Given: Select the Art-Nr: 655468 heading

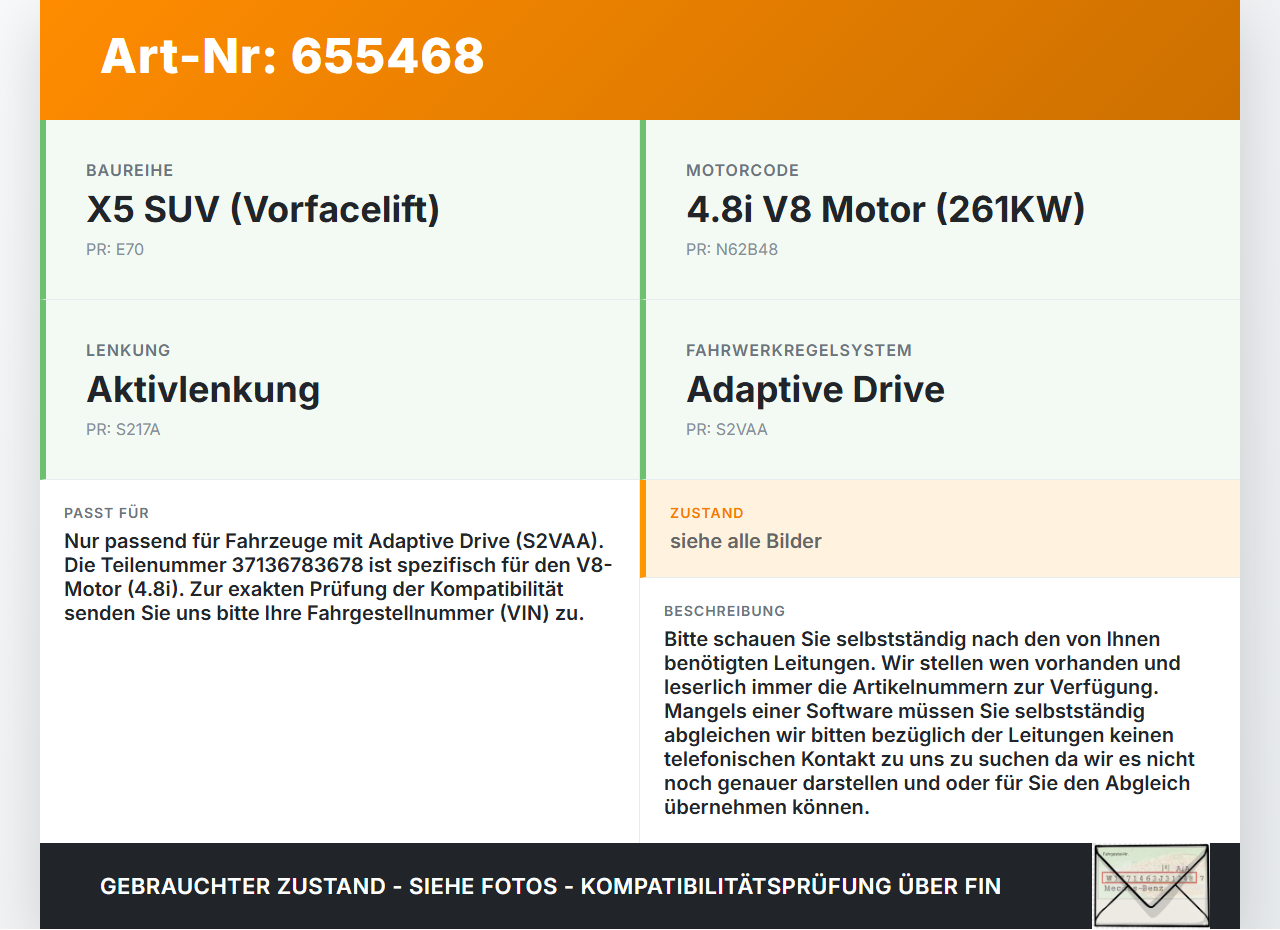Looking at the screenshot, I should click(x=292, y=56).
